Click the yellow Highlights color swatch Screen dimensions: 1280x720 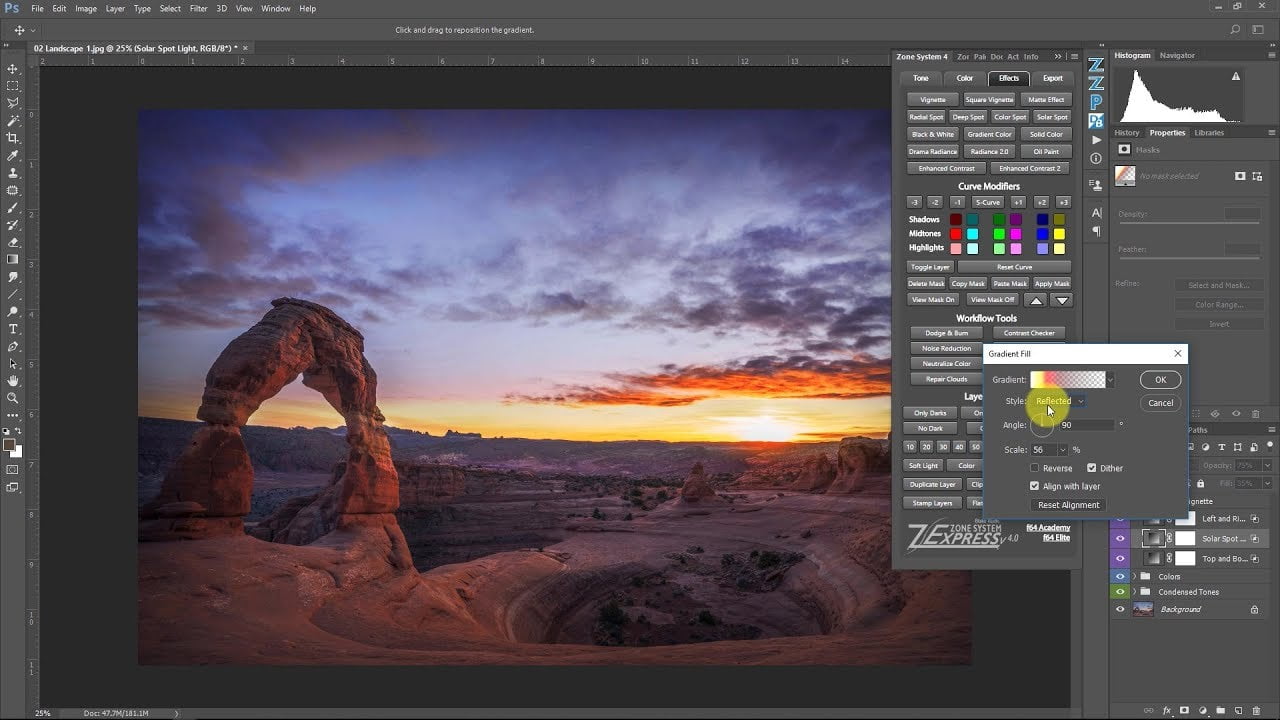tap(1059, 248)
